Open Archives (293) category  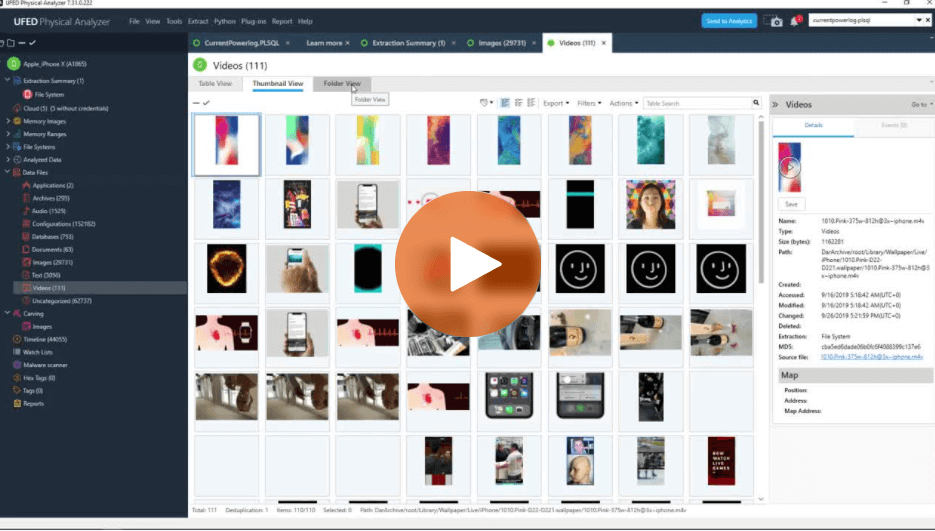click(46, 198)
